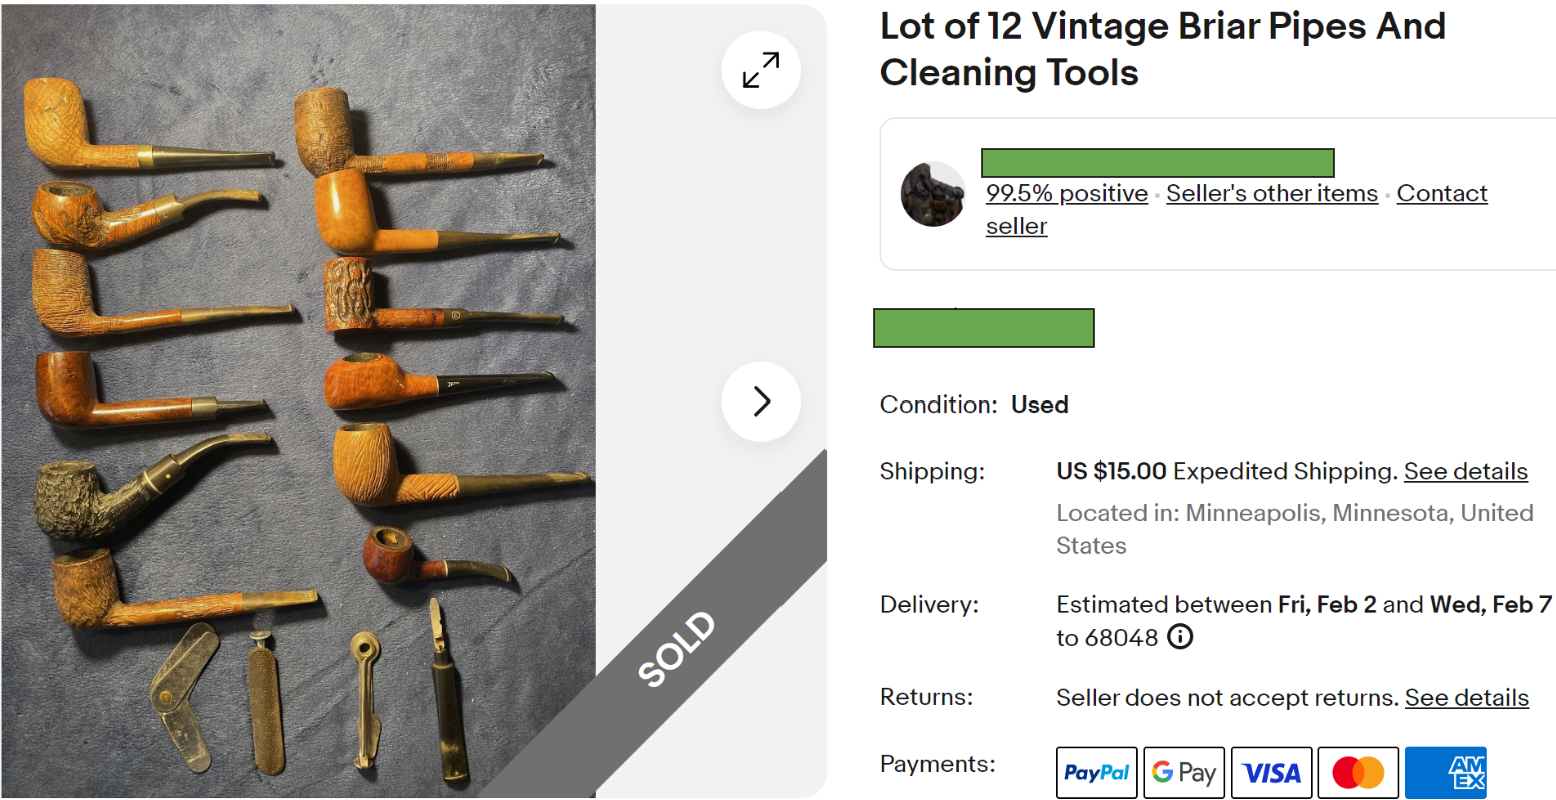This screenshot has height=800, width=1556.
Task: Click the listing title text
Action: 1162,49
